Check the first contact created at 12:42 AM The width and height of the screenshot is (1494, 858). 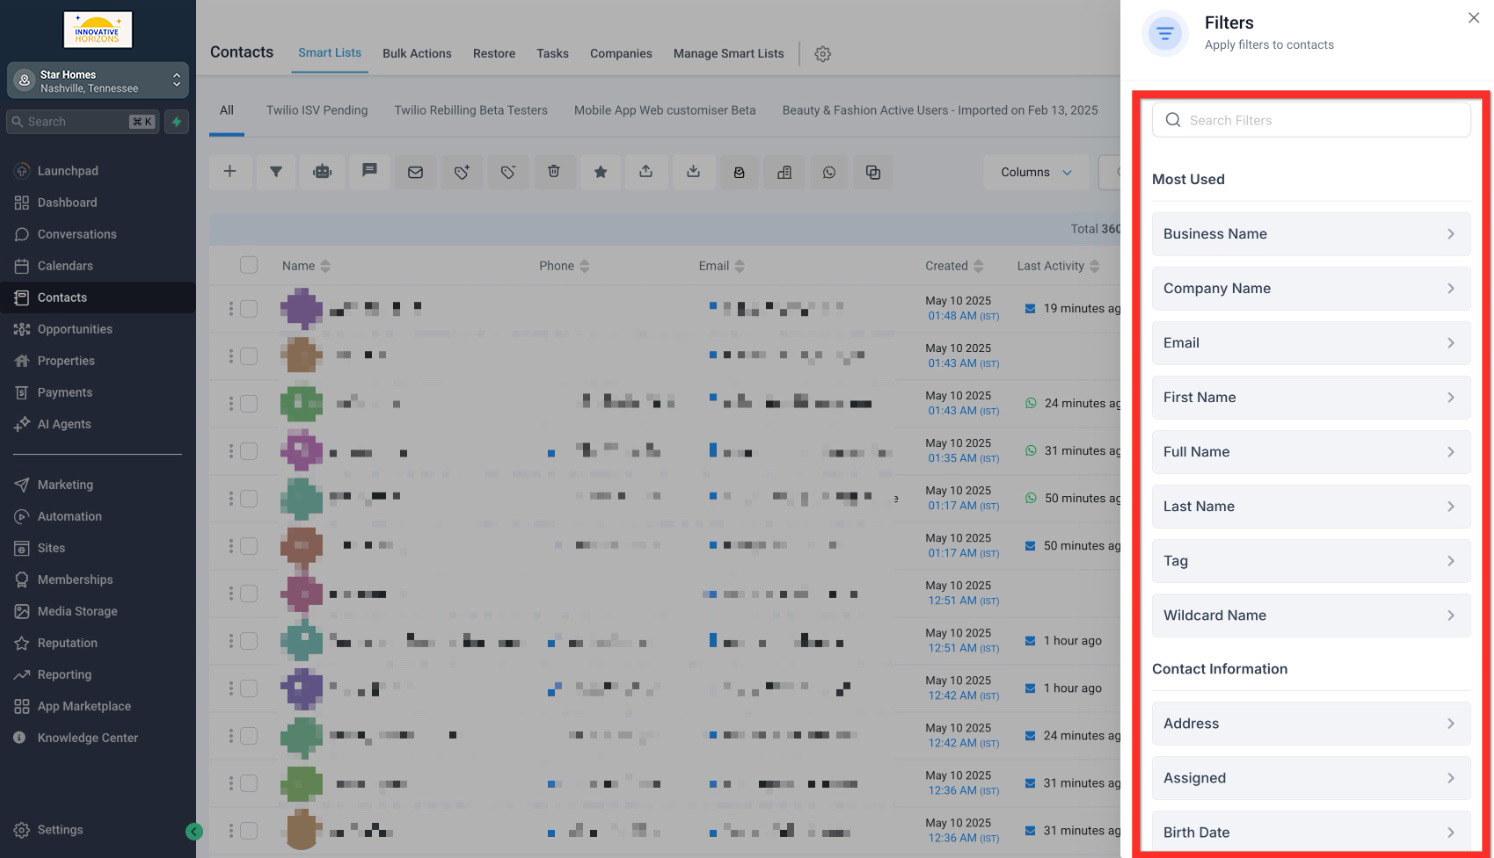pyautogui.click(x=249, y=688)
